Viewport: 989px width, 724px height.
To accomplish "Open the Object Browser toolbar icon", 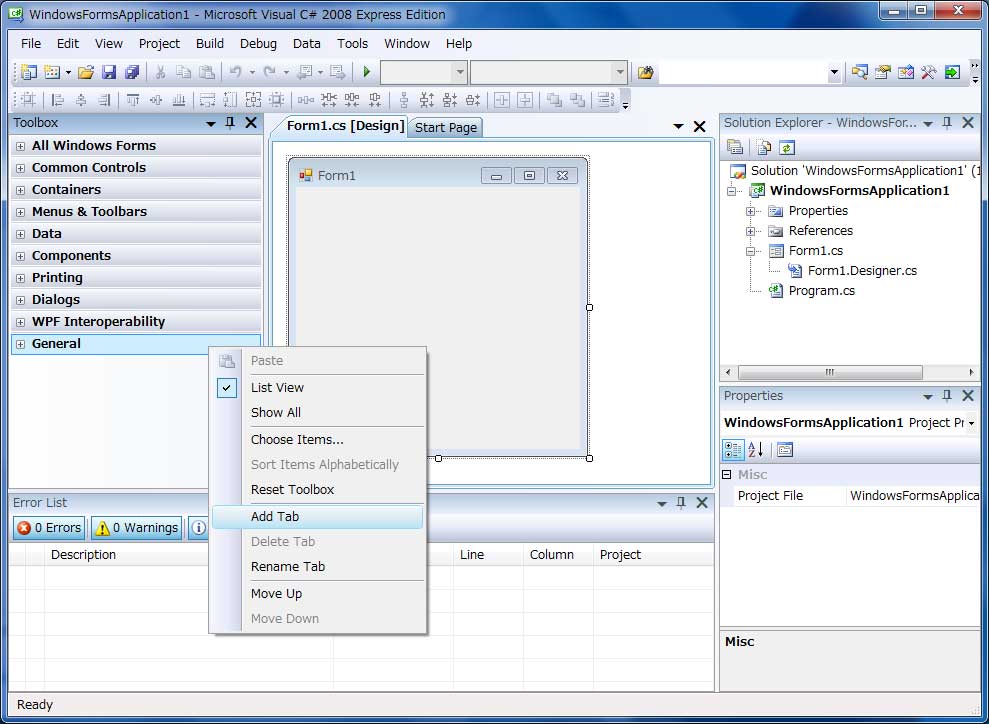I will coord(906,72).
